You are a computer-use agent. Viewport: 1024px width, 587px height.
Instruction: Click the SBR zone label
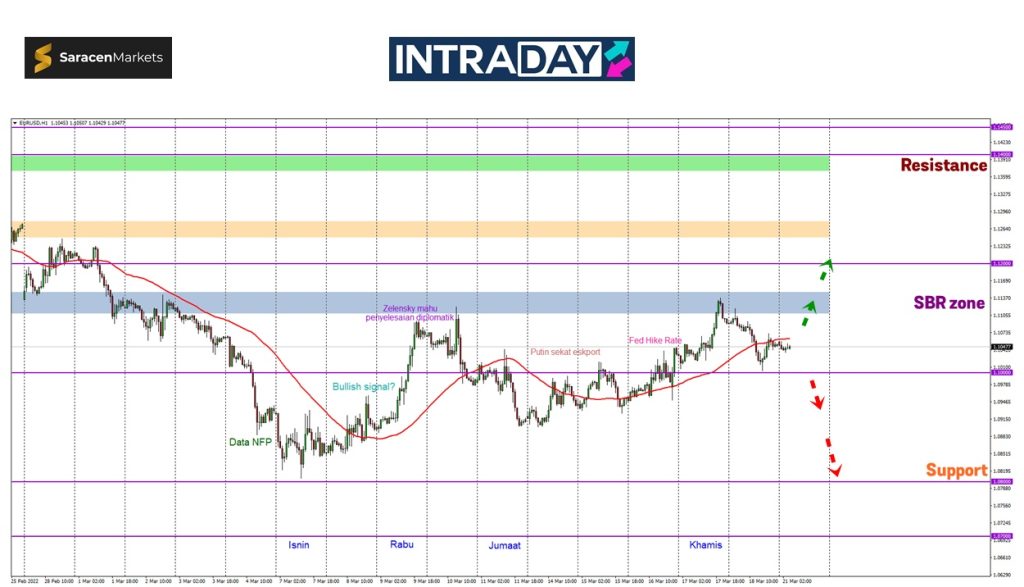[x=949, y=303]
